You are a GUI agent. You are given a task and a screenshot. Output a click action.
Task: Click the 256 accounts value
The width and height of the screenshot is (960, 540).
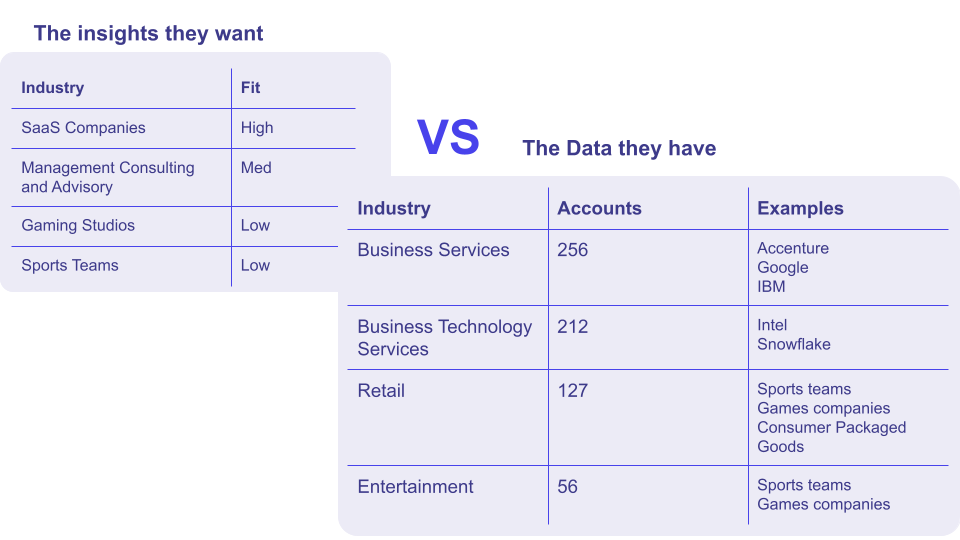(x=572, y=250)
